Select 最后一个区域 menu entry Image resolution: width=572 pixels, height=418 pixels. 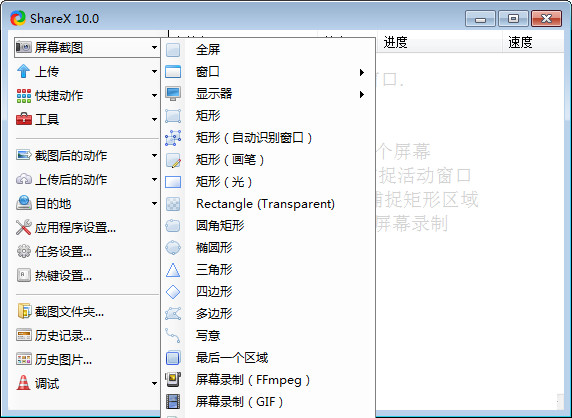click(268, 357)
